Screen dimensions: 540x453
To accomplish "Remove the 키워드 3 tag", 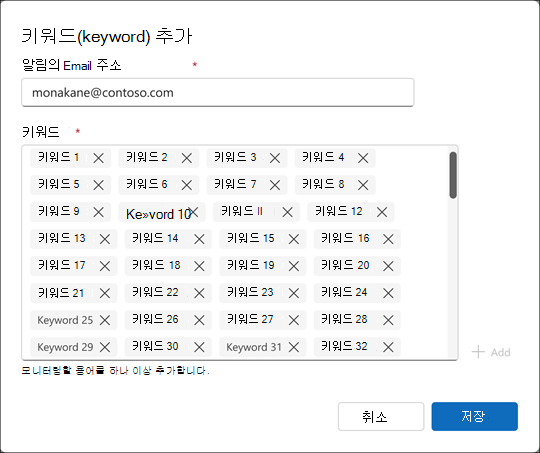I will pyautogui.click(x=275, y=158).
